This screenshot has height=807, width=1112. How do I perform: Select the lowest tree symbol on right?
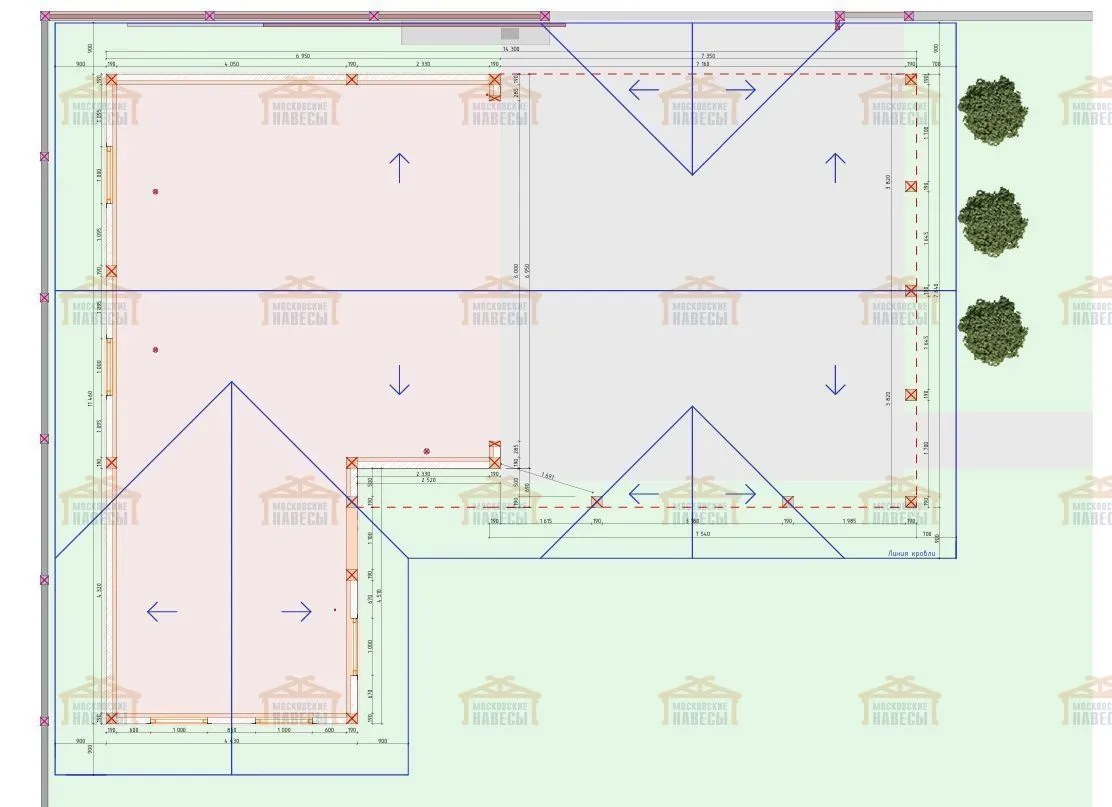[x=992, y=328]
